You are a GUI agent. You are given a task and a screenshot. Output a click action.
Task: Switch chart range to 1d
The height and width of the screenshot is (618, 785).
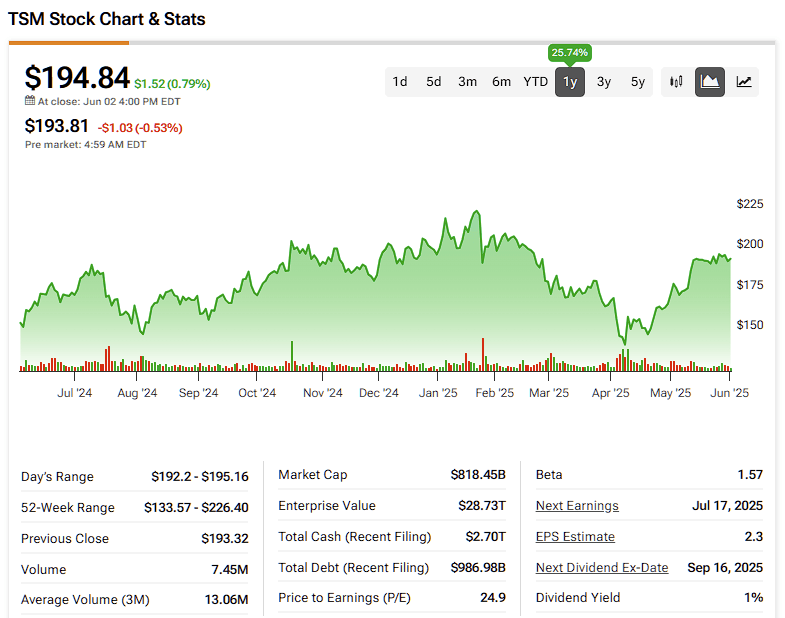[x=400, y=82]
